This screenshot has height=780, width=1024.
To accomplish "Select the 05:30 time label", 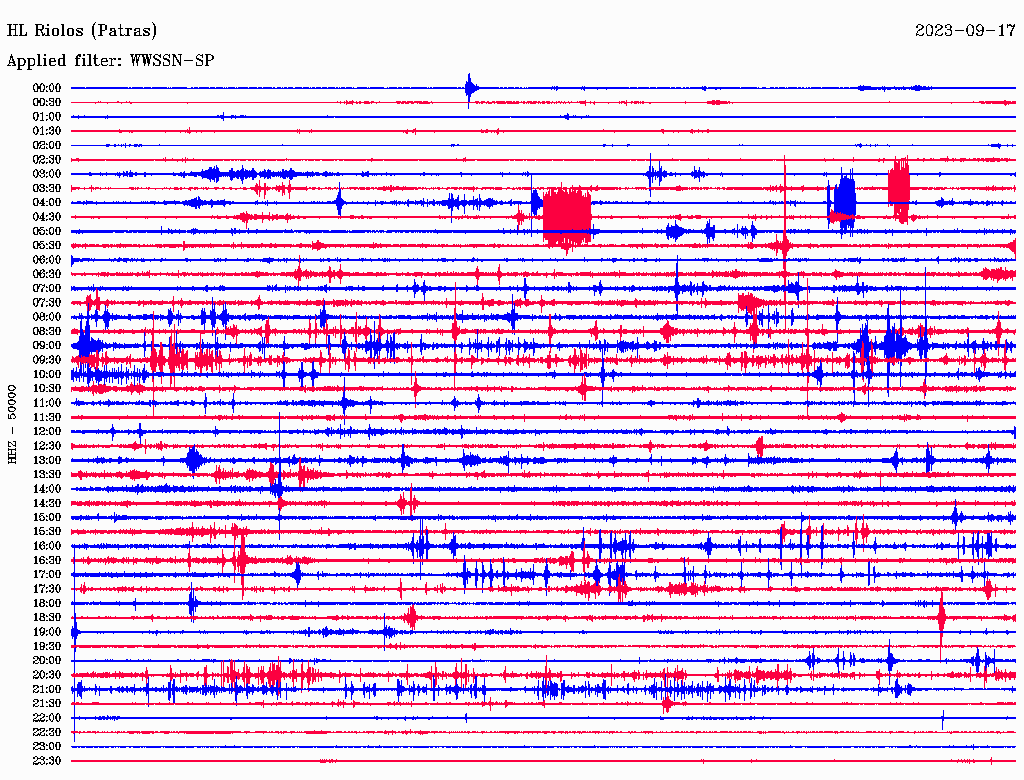I will (x=47, y=245).
